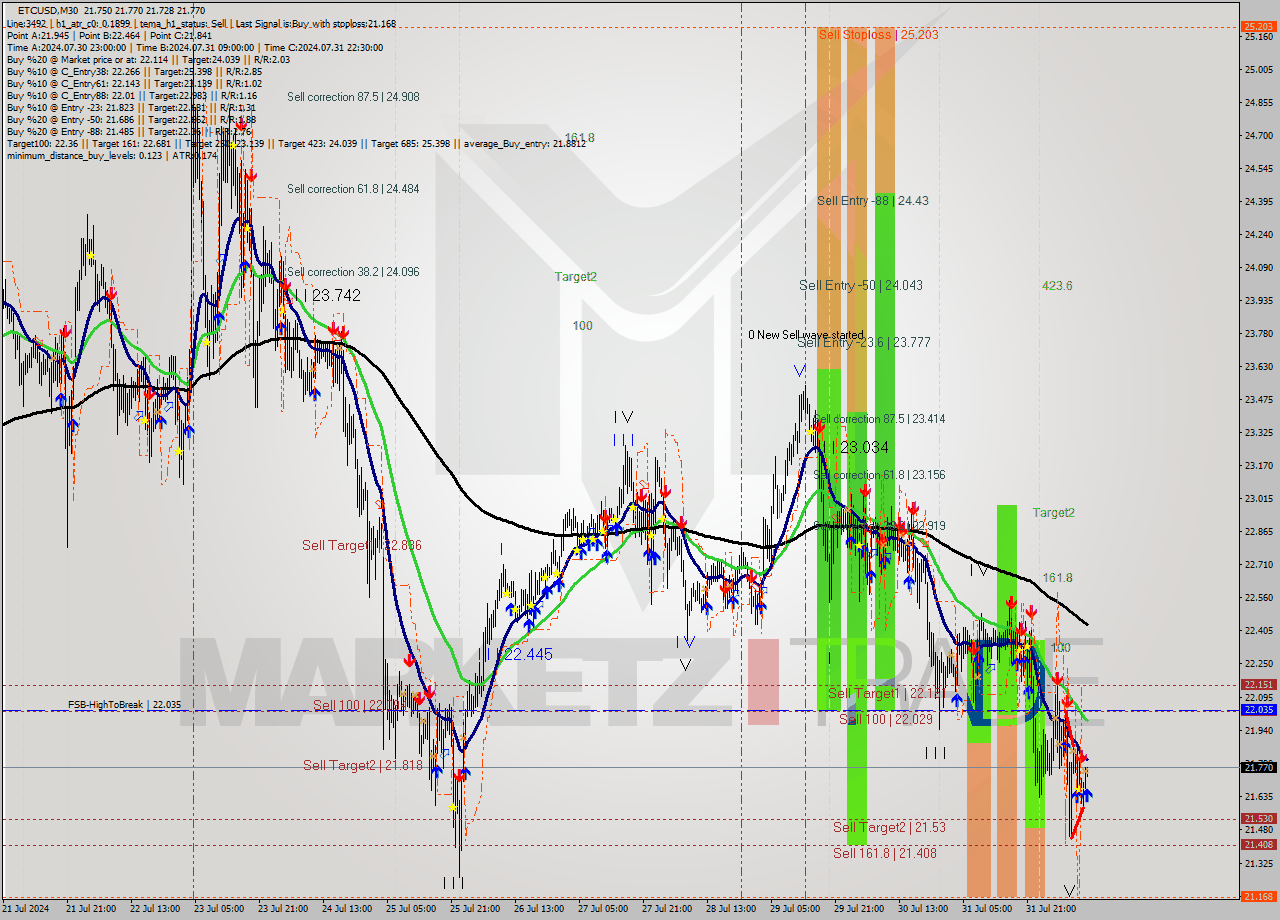Click the 31 Jul 05:00 time label

pyautogui.click(x=987, y=909)
